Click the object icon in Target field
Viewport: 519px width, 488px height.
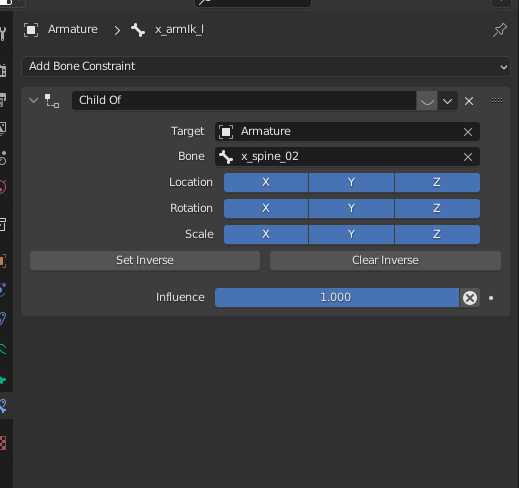pos(226,132)
